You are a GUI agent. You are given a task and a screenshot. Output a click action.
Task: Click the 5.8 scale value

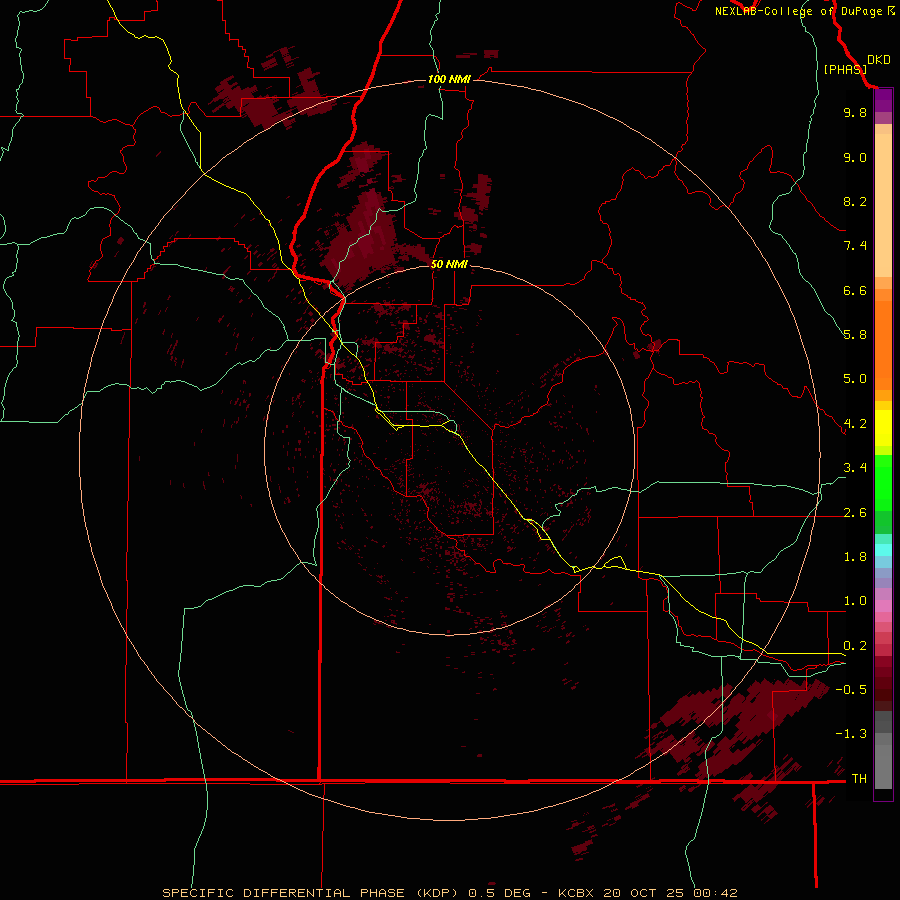855,335
